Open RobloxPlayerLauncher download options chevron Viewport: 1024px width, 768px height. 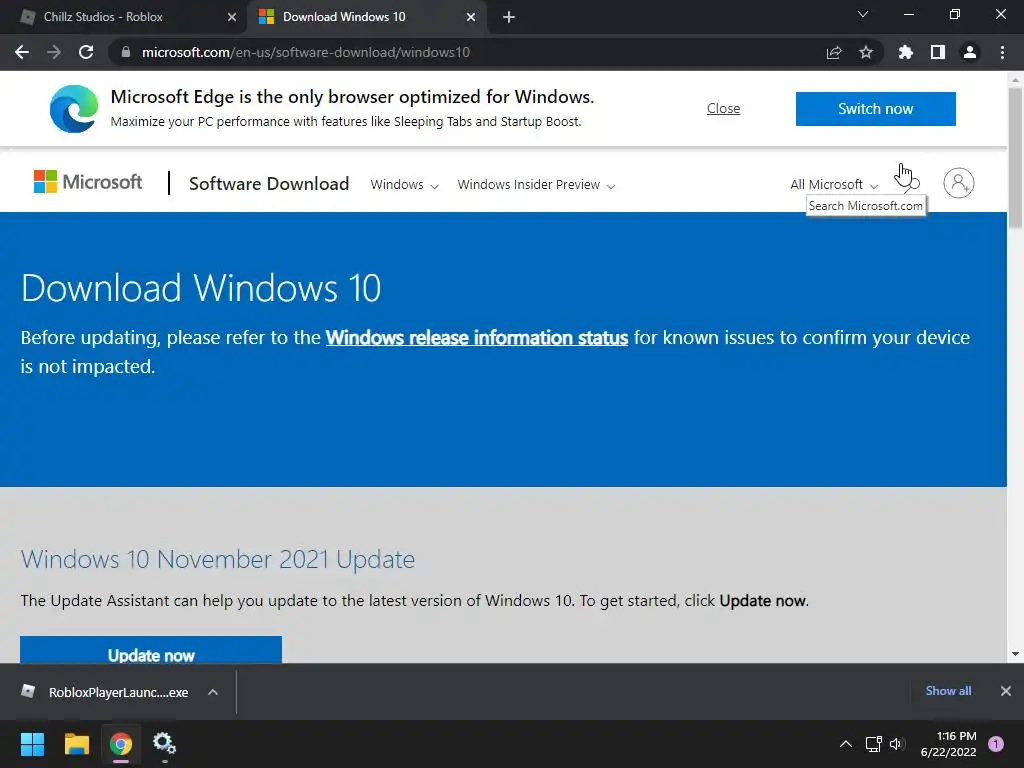pos(213,692)
